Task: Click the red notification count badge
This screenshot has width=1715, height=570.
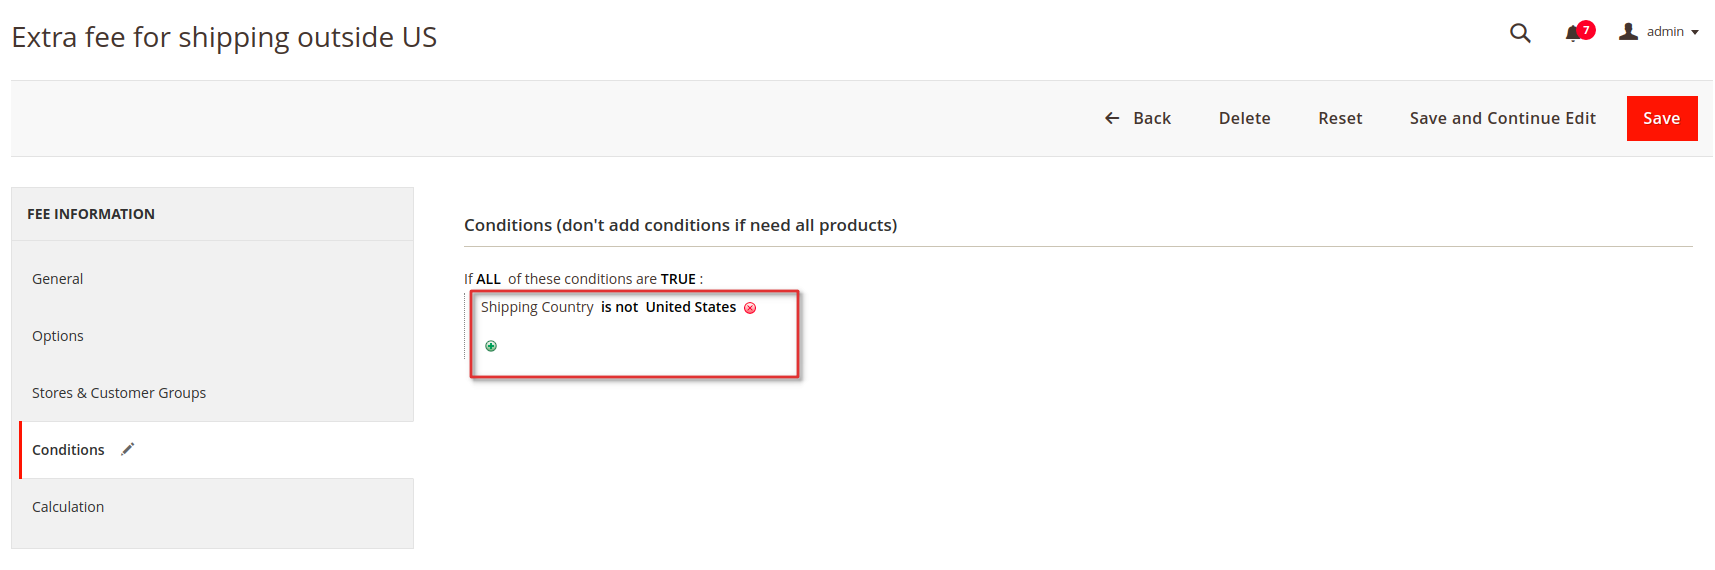Action: [x=1586, y=30]
